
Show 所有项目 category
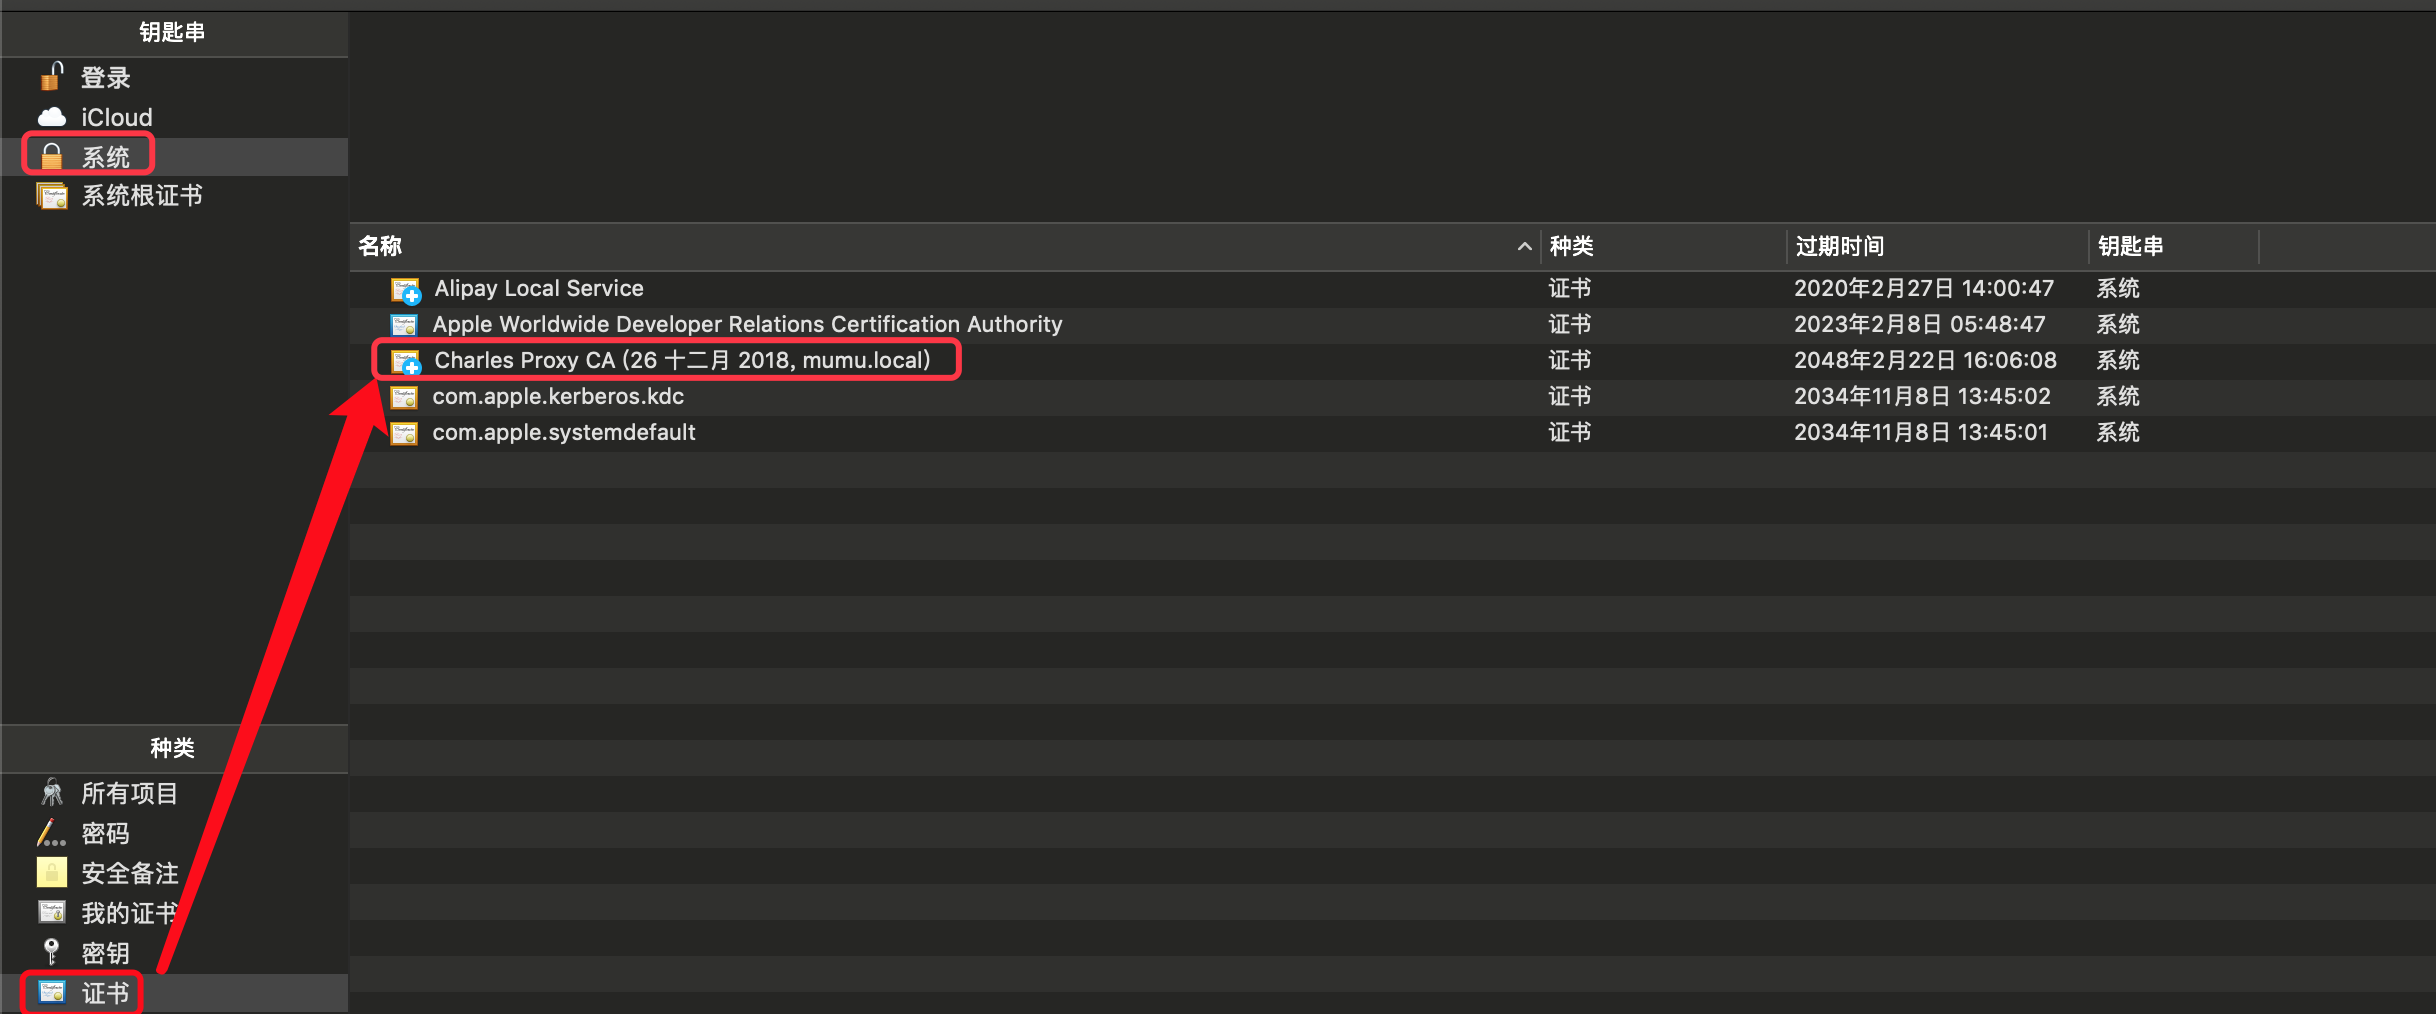click(174, 793)
